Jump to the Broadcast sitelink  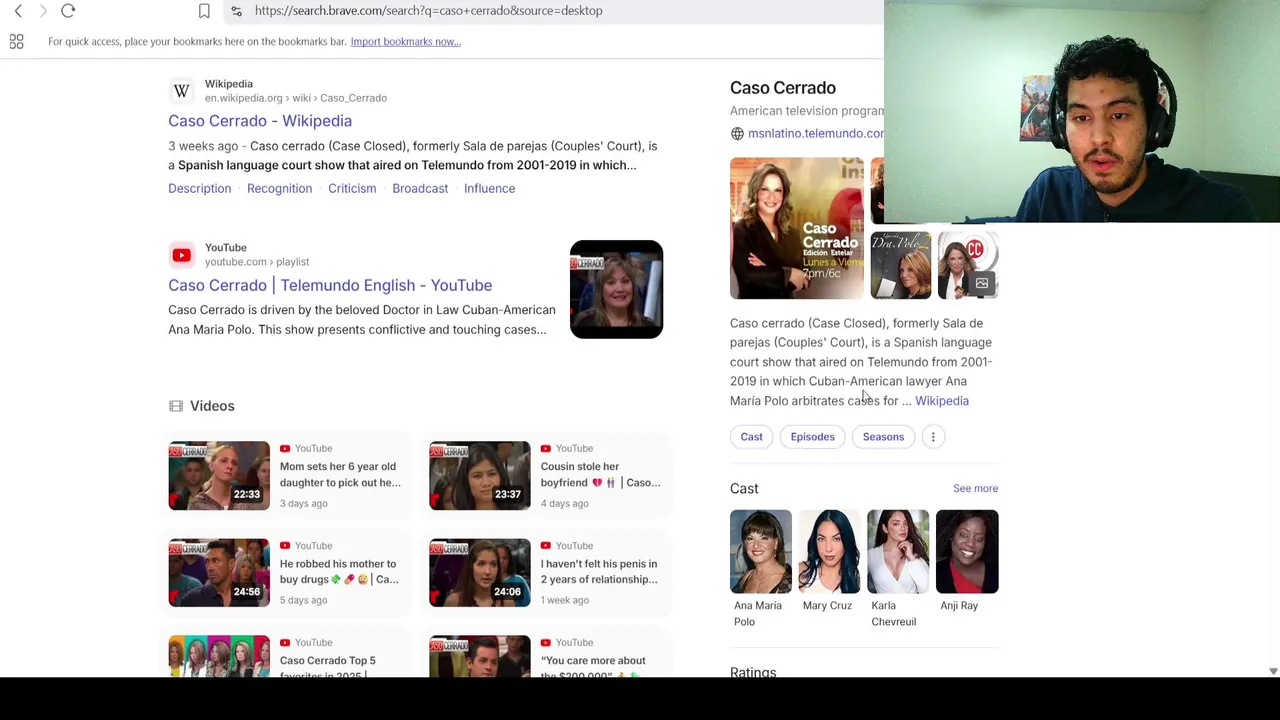420,189
